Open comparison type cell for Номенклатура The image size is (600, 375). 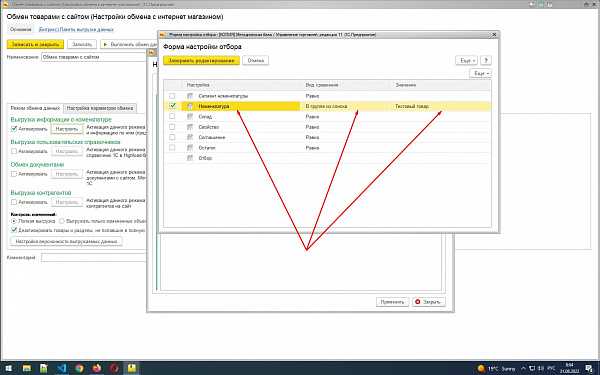(347, 106)
